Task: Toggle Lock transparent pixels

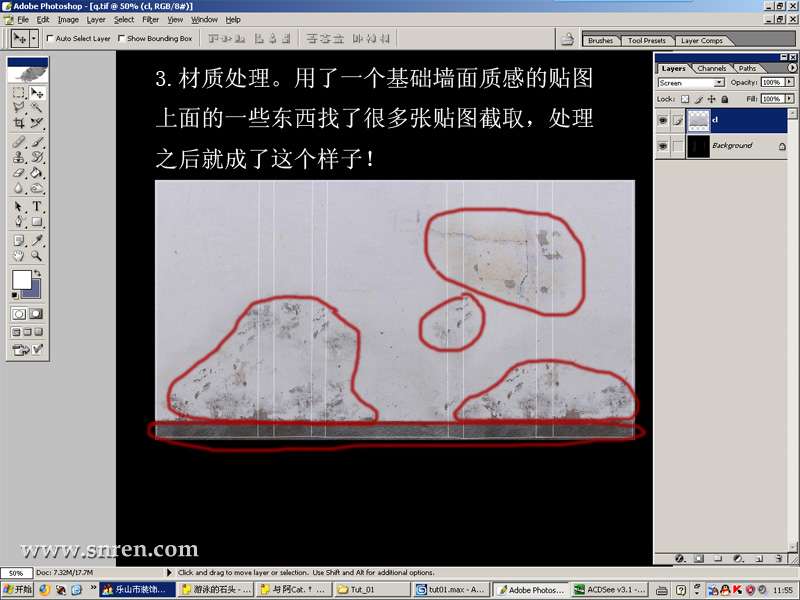Action: [x=685, y=99]
